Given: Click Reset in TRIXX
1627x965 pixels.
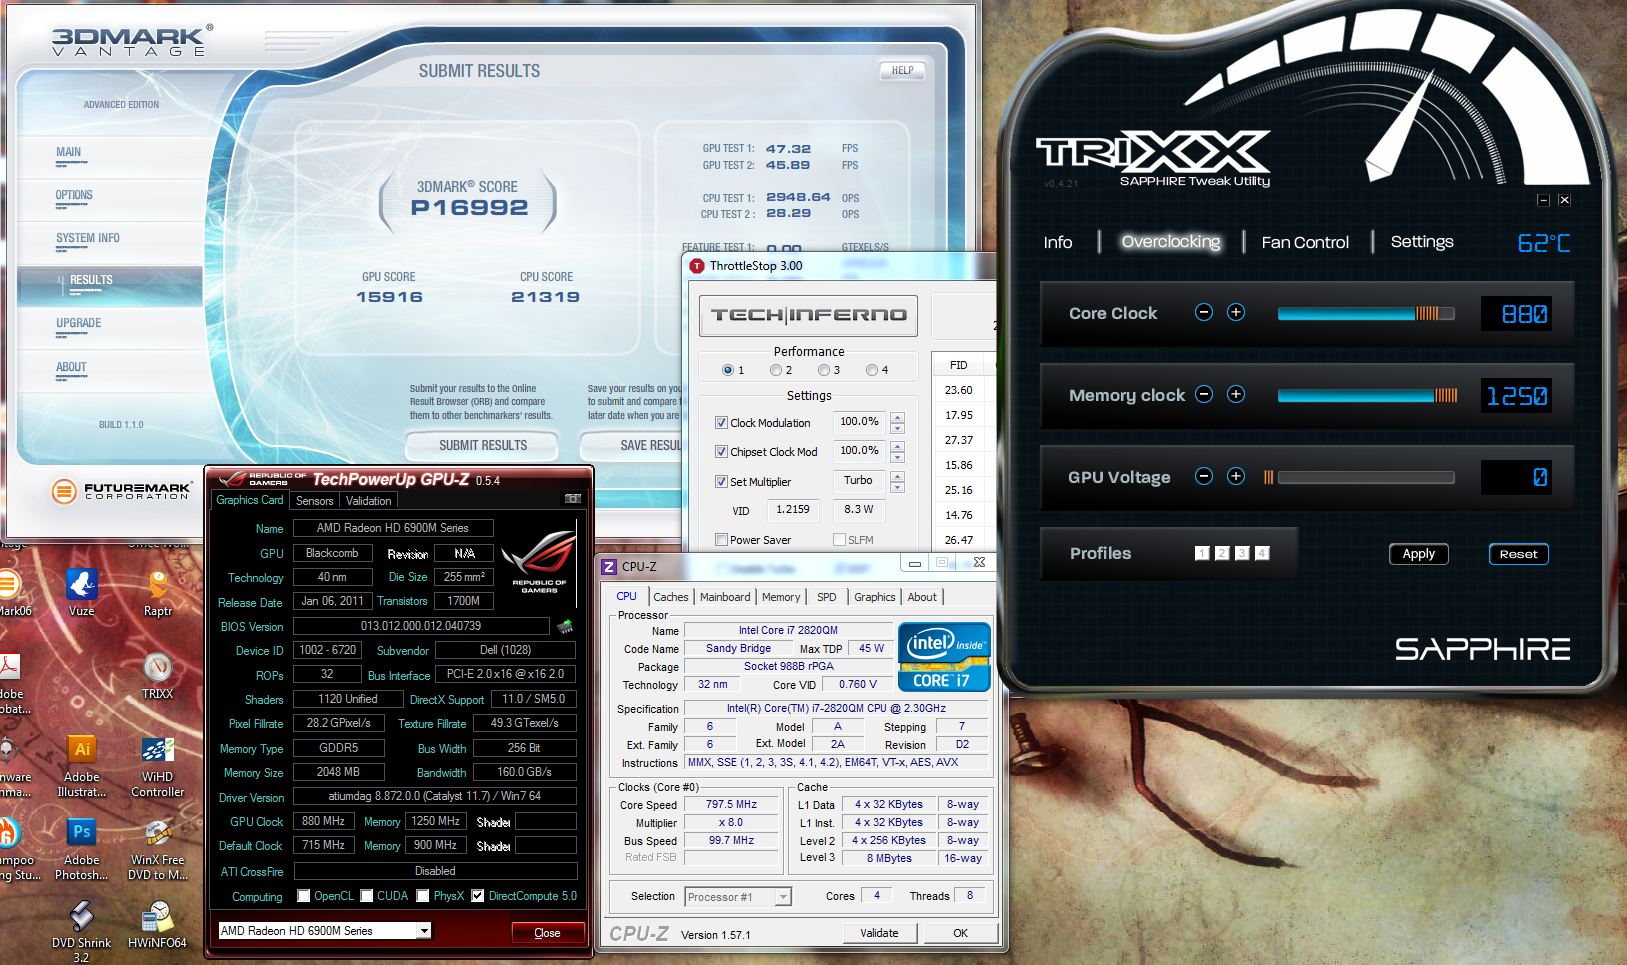Looking at the screenshot, I should (x=1519, y=554).
